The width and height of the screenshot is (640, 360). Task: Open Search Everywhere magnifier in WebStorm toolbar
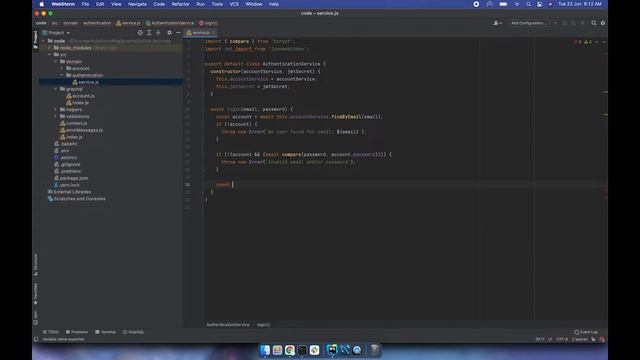(593, 23)
